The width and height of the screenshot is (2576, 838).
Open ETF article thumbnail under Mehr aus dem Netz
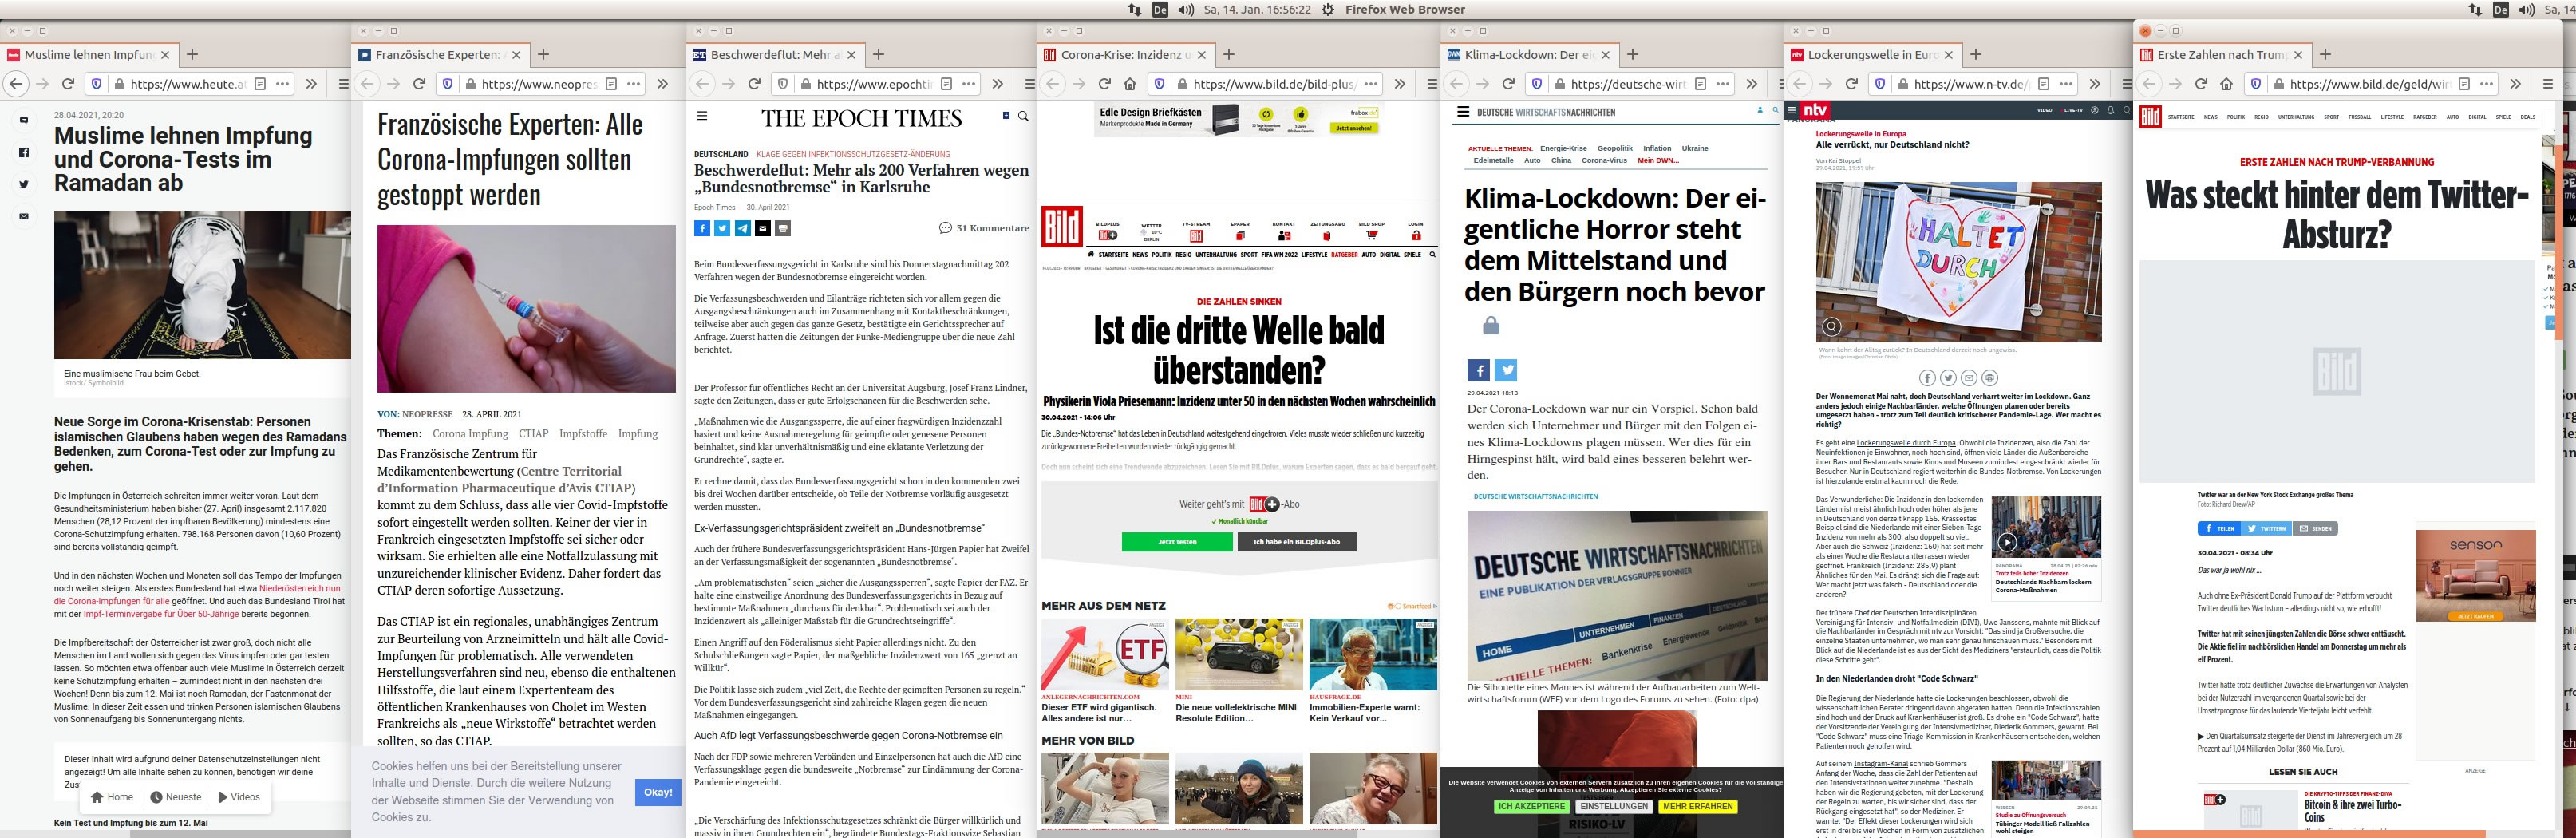click(1105, 654)
